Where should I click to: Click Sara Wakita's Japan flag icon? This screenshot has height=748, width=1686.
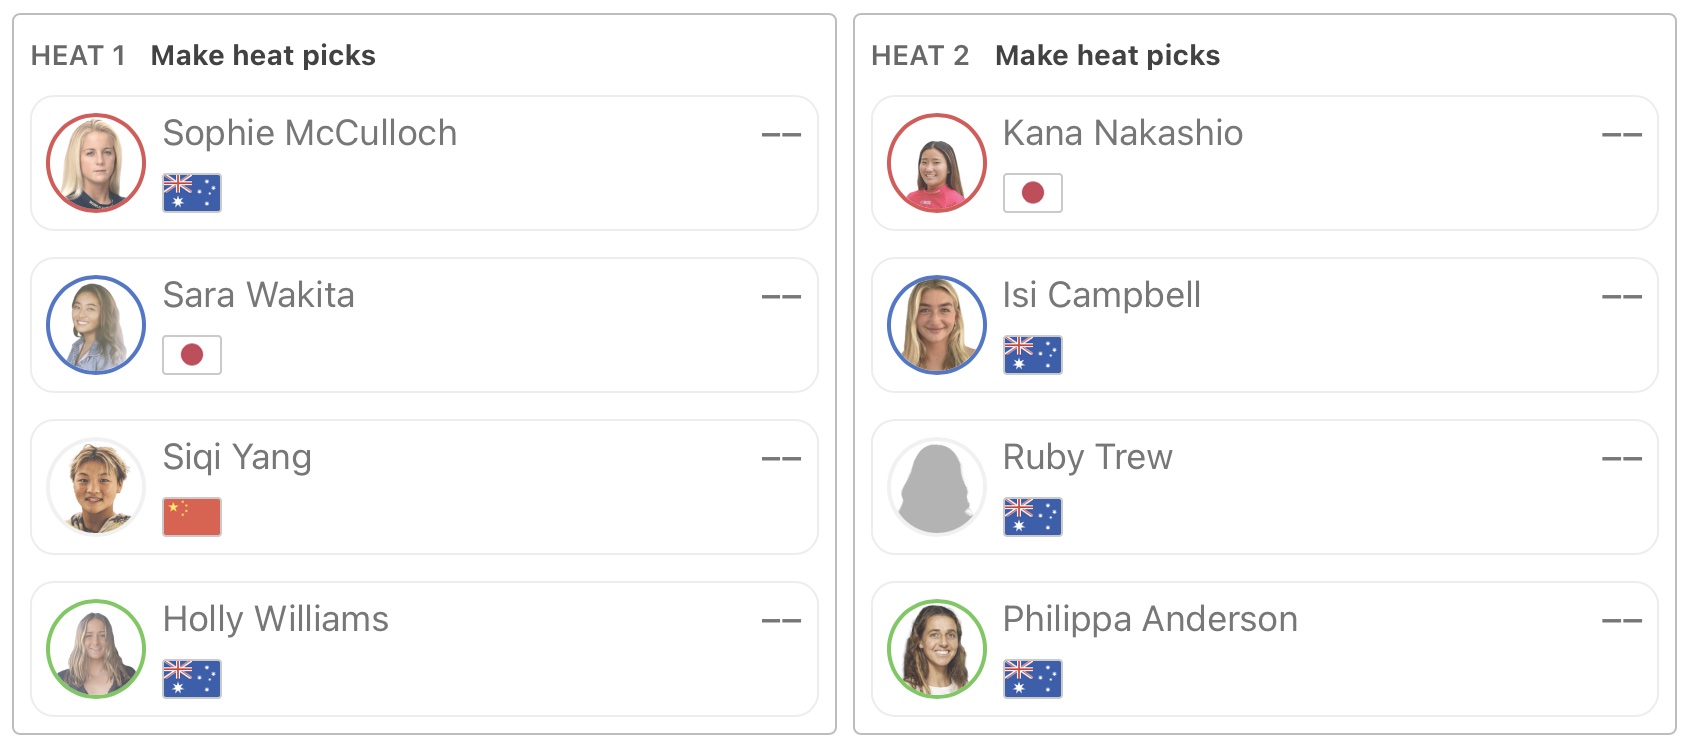[192, 355]
